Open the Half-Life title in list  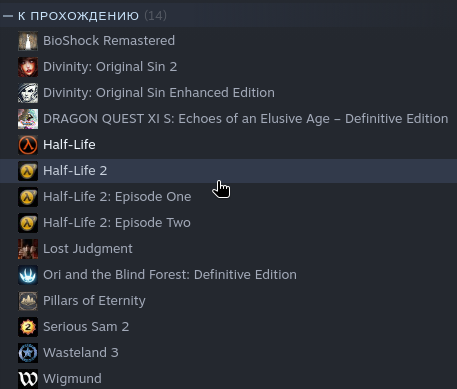69,145
